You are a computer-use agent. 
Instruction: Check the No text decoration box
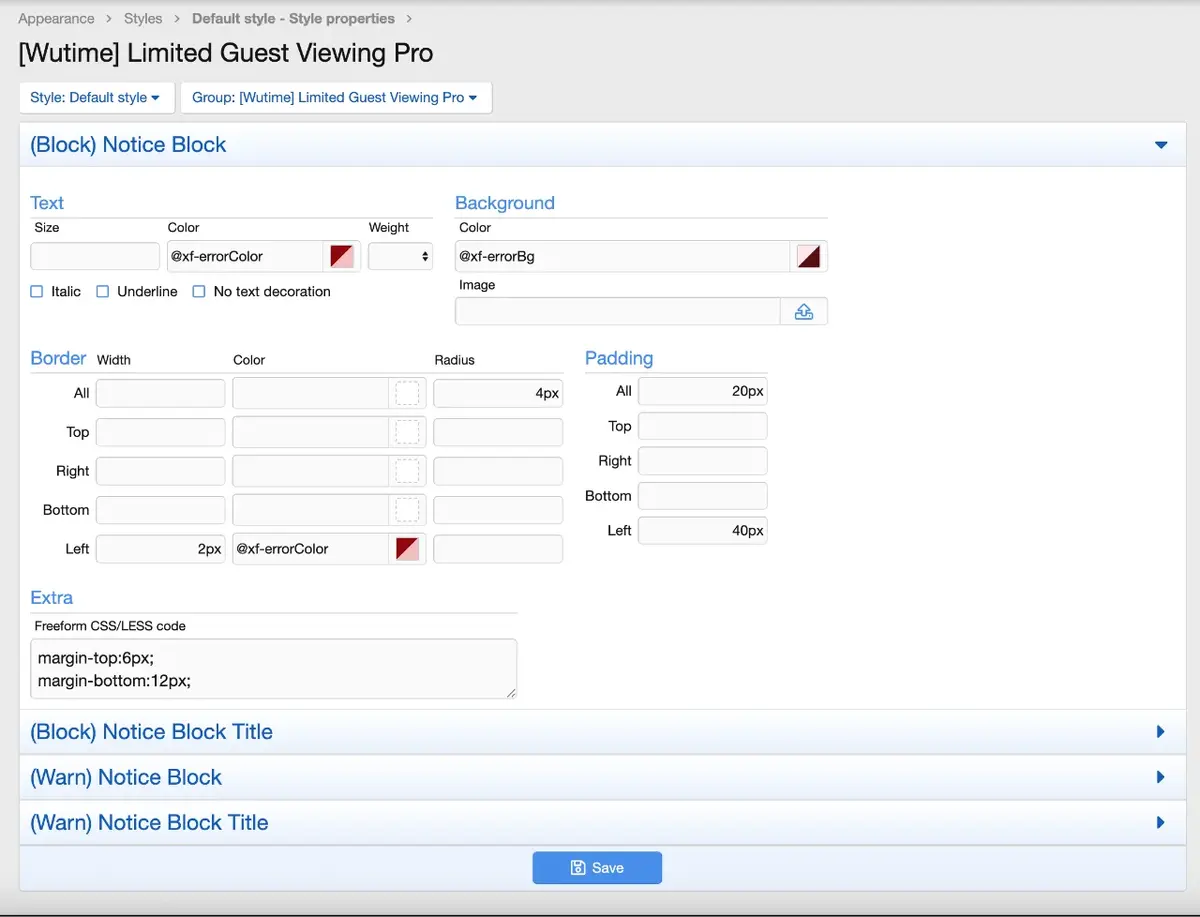[199, 292]
